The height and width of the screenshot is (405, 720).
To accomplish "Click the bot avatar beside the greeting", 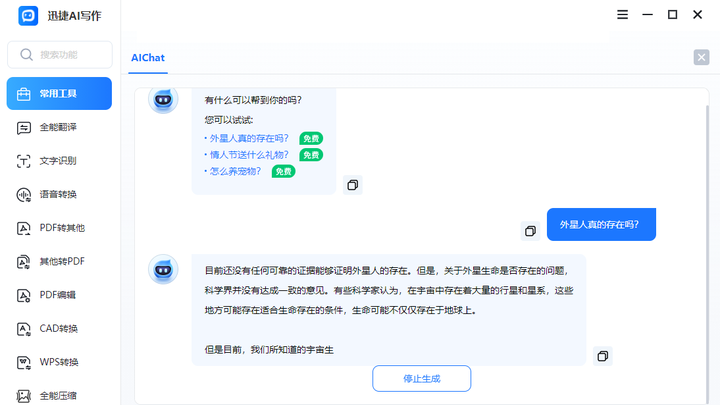I will click(x=163, y=99).
